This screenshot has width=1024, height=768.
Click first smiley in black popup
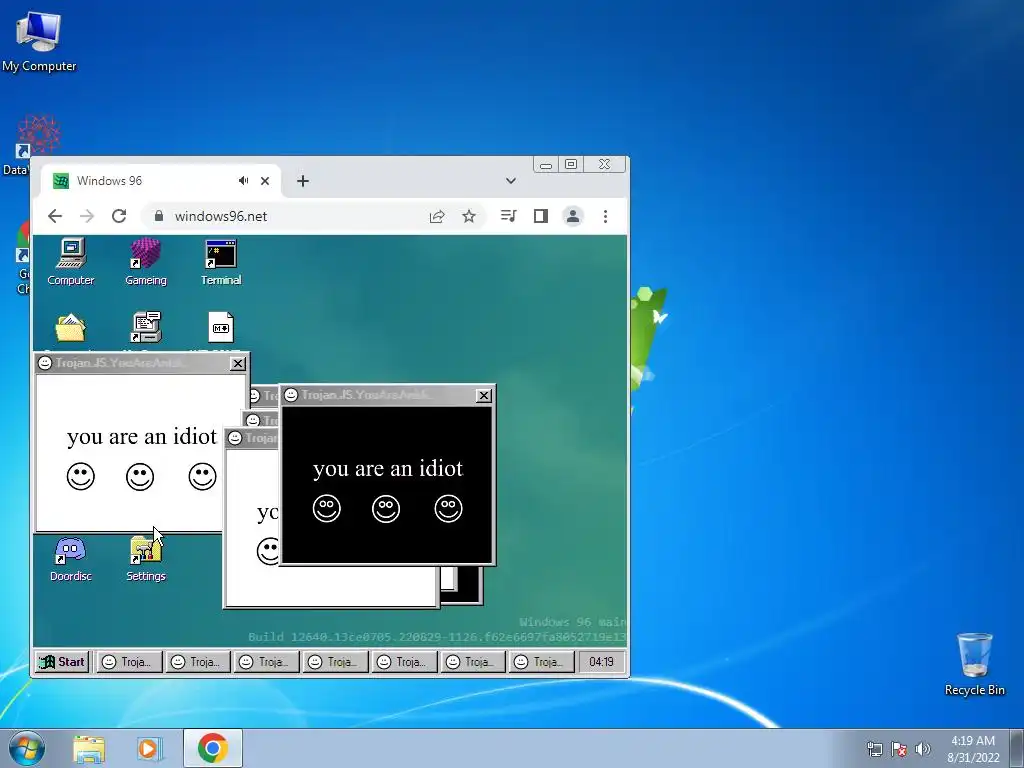[x=327, y=508]
